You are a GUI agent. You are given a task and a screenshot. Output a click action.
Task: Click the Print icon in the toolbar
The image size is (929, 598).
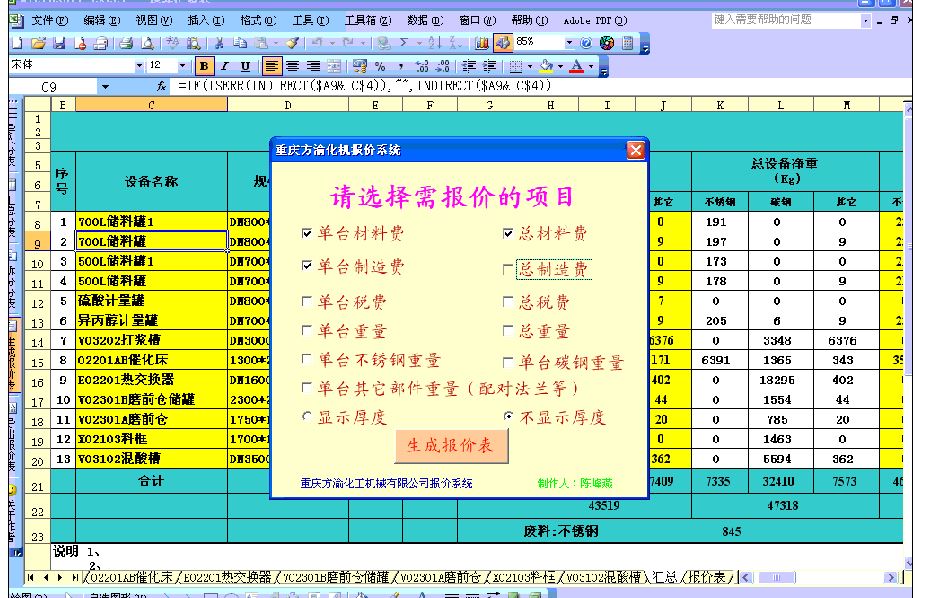(x=125, y=43)
